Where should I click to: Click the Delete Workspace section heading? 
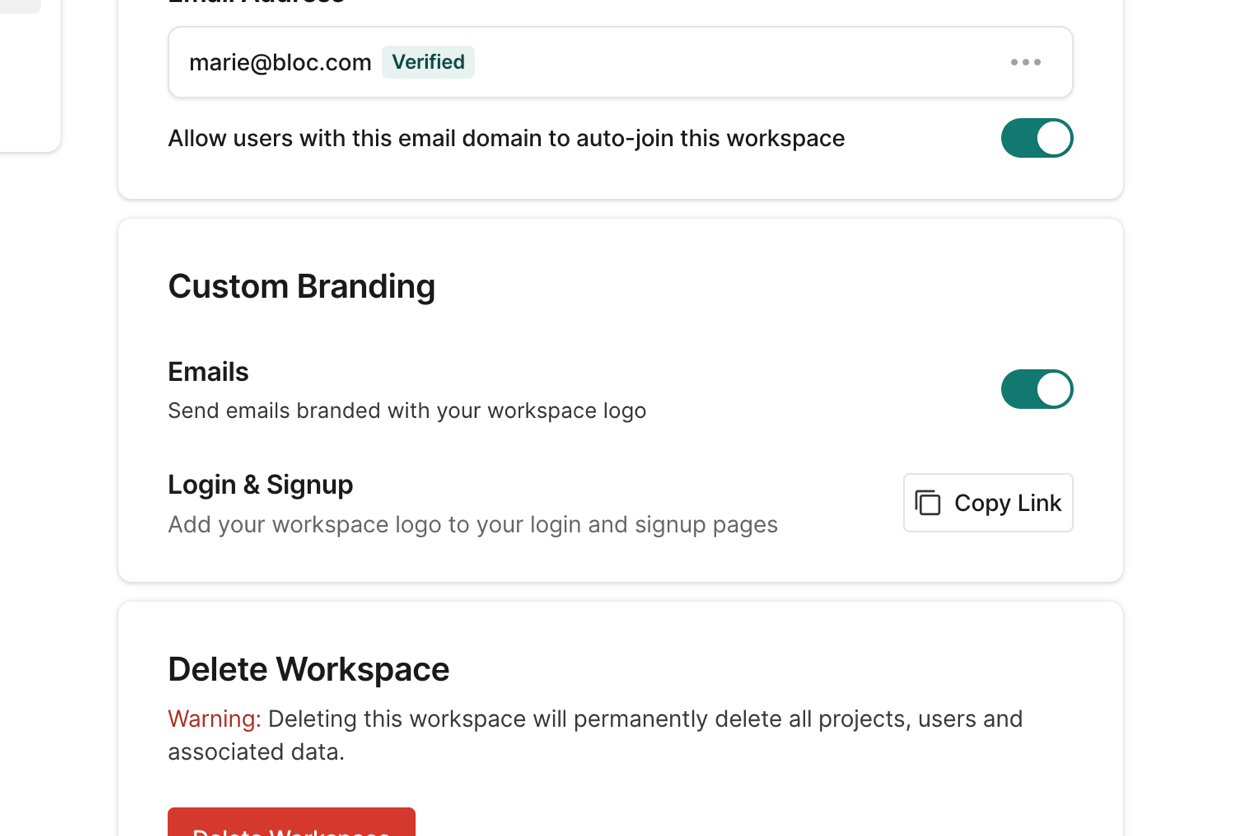point(308,669)
